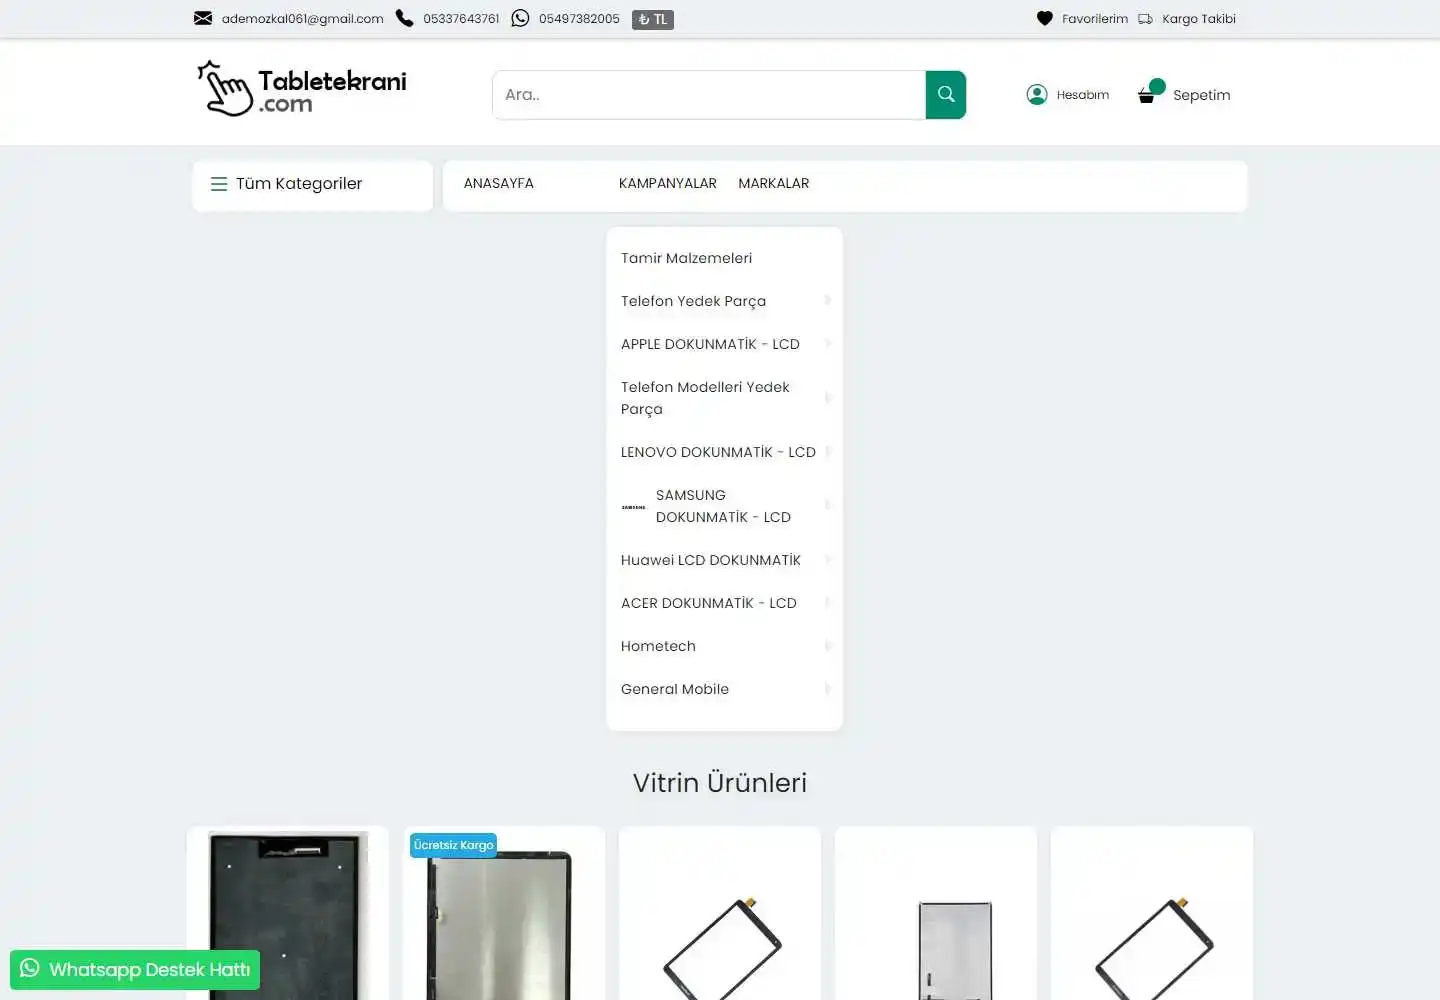1440x1000 pixels.
Task: Click the email ademozkal061@gmail.com
Action: tap(303, 18)
